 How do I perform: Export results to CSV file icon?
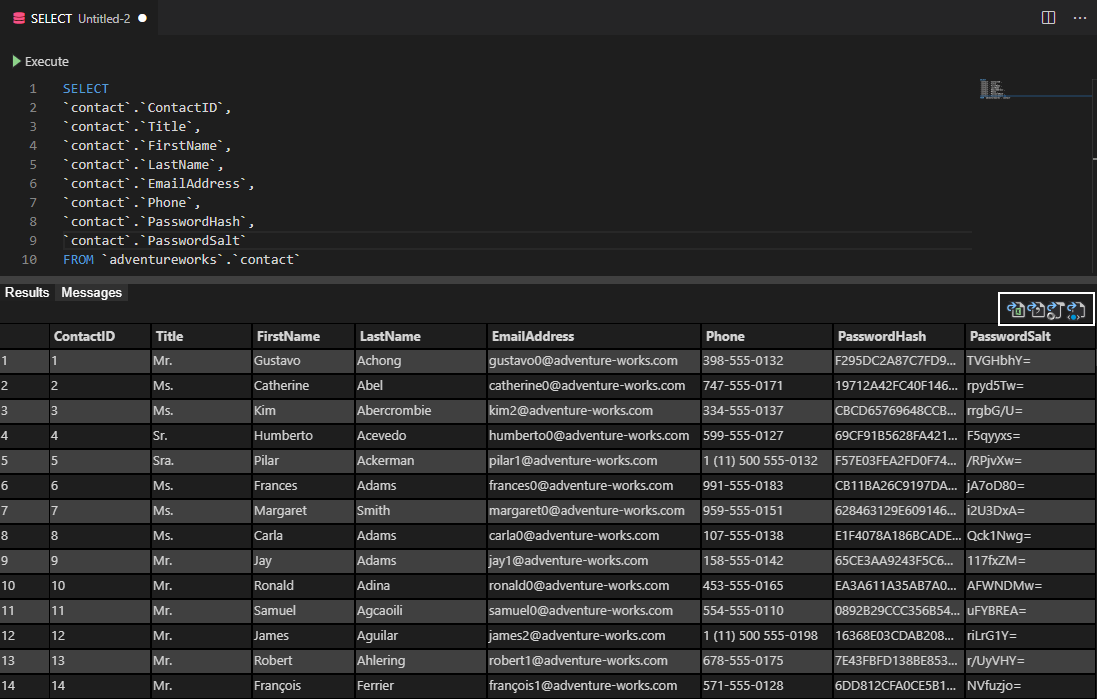point(1036,310)
